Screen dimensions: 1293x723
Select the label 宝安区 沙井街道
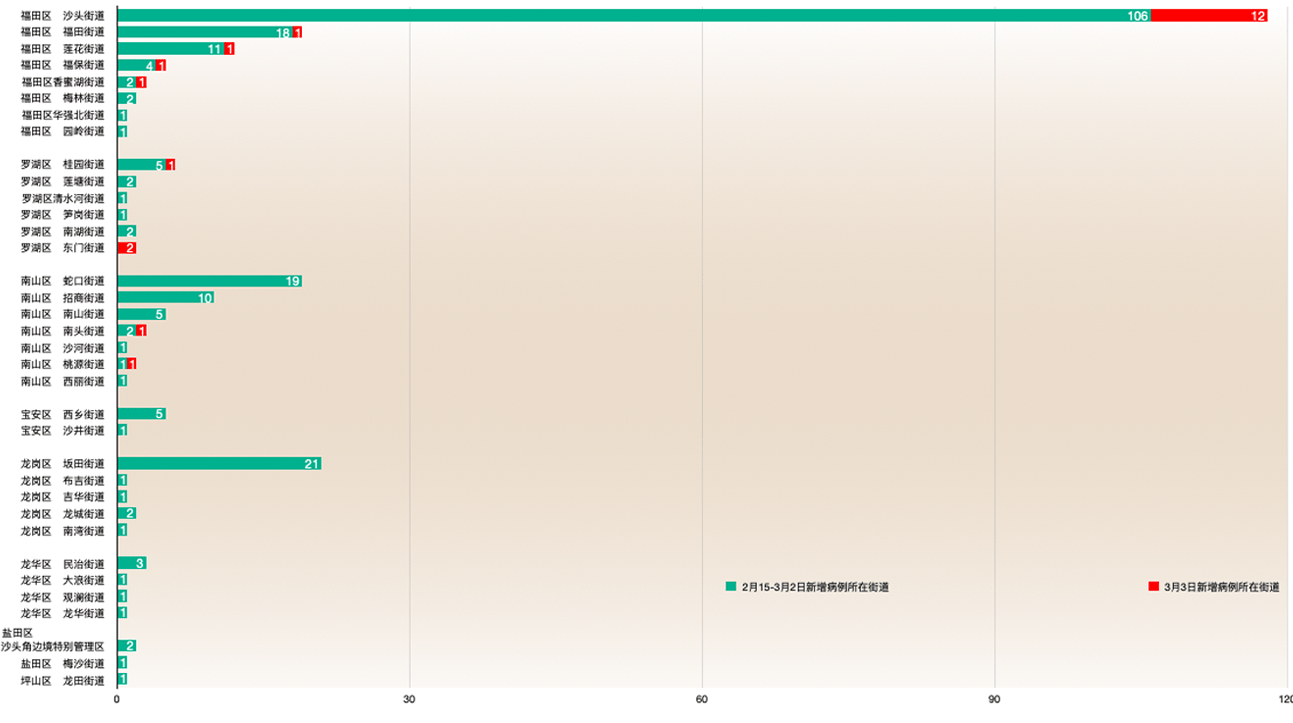[62, 431]
